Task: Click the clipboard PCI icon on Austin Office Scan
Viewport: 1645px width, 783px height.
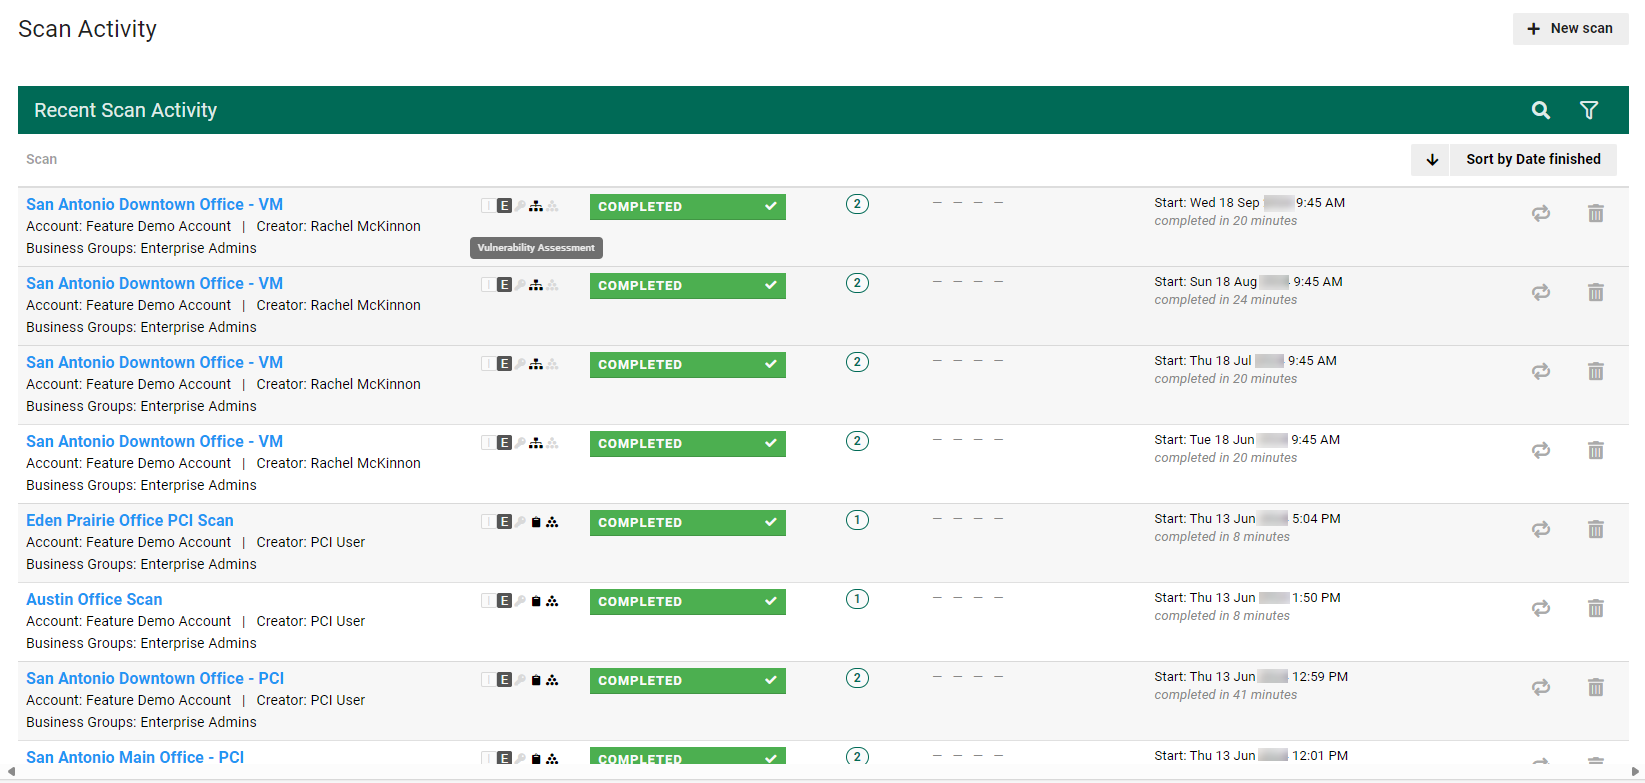Action: point(536,601)
